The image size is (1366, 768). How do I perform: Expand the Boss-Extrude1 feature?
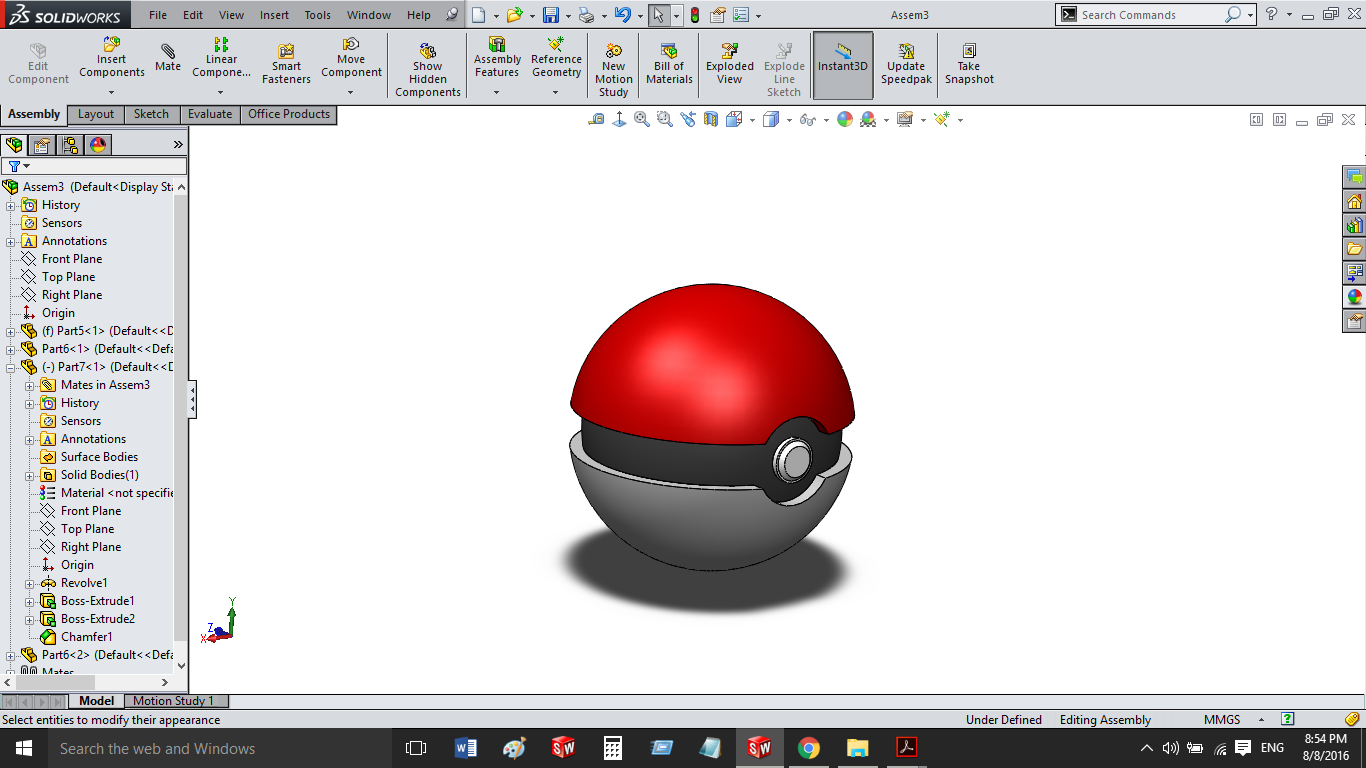[x=30, y=601]
